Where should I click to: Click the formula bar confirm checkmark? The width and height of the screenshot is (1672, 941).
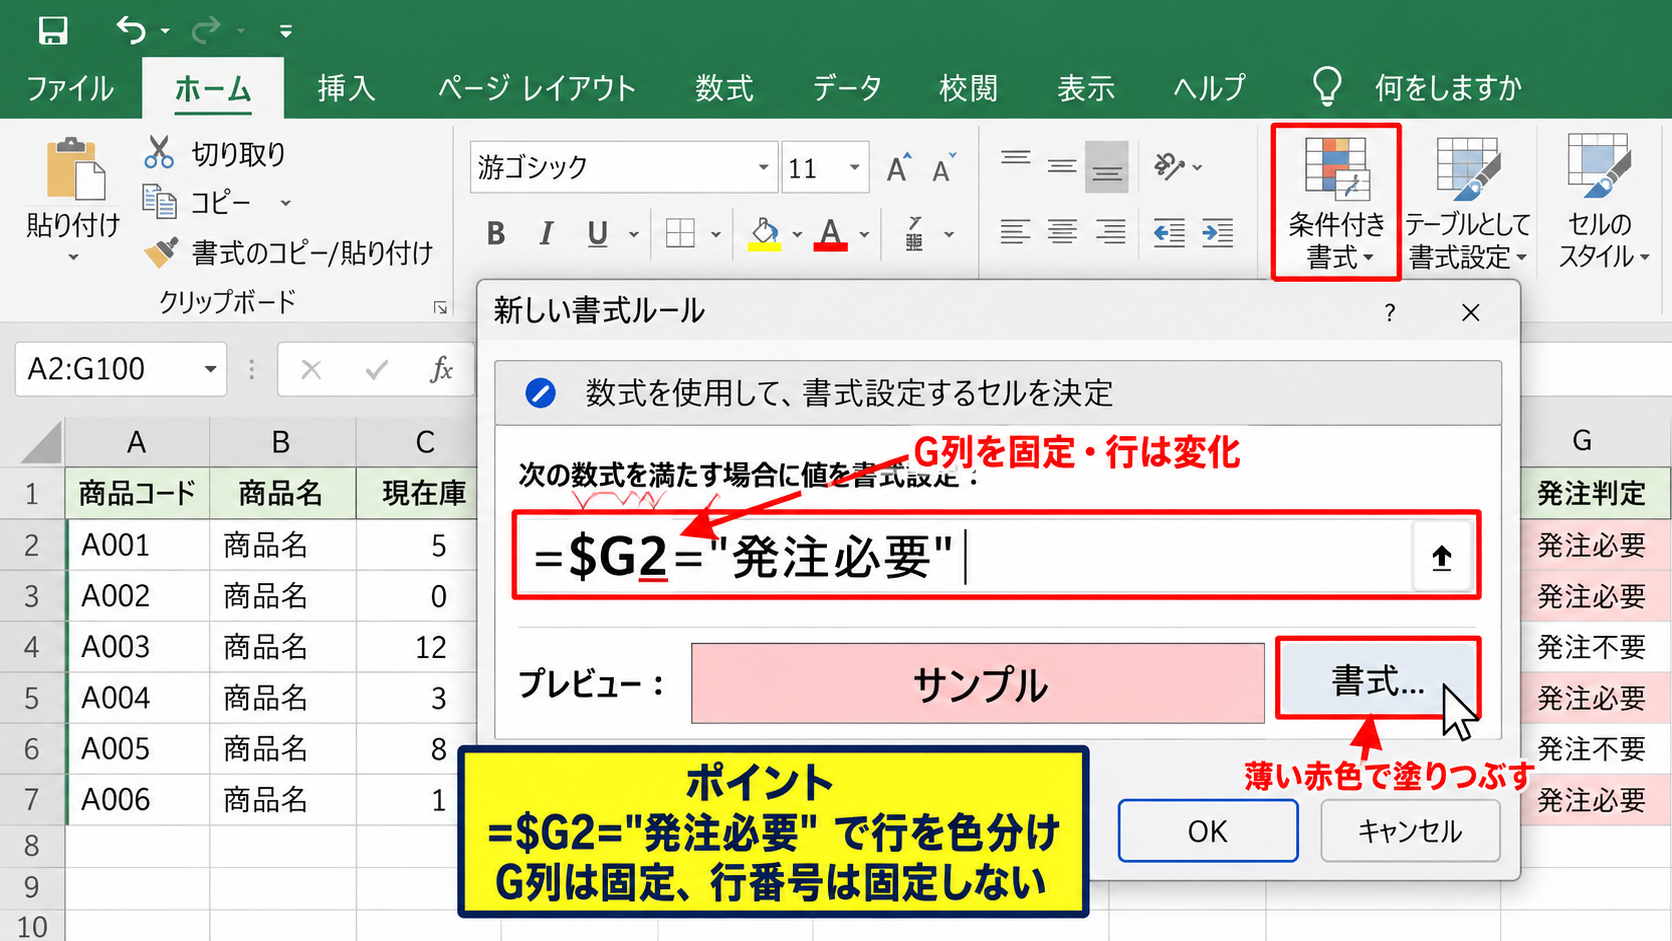[376, 370]
